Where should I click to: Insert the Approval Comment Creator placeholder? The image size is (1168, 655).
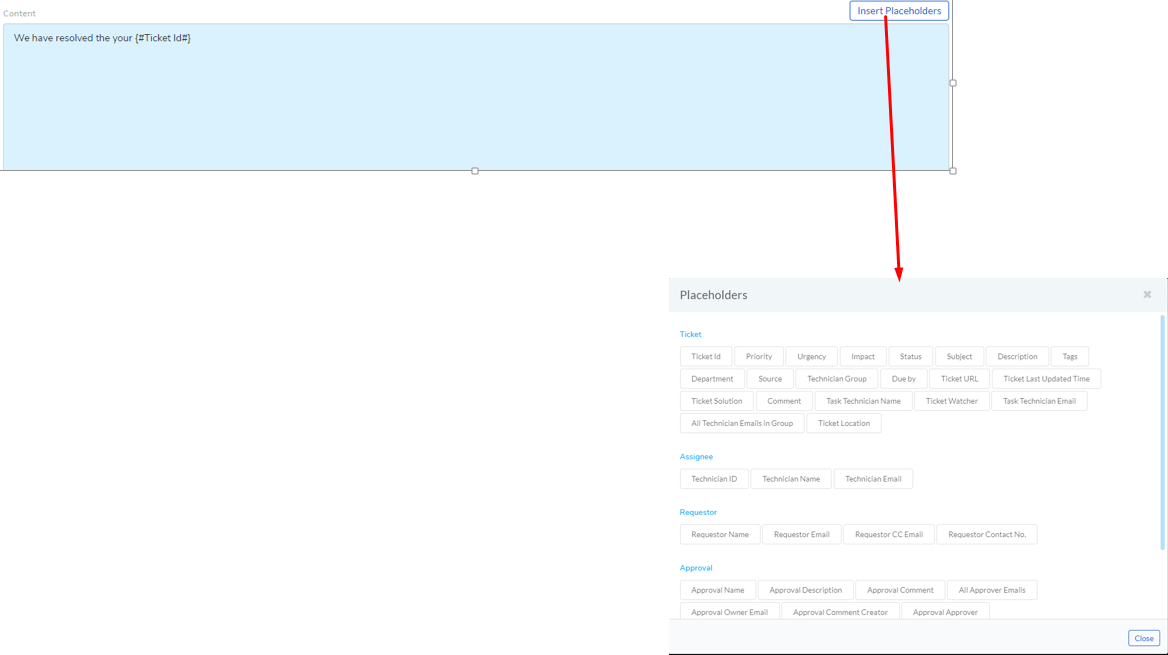tap(840, 613)
